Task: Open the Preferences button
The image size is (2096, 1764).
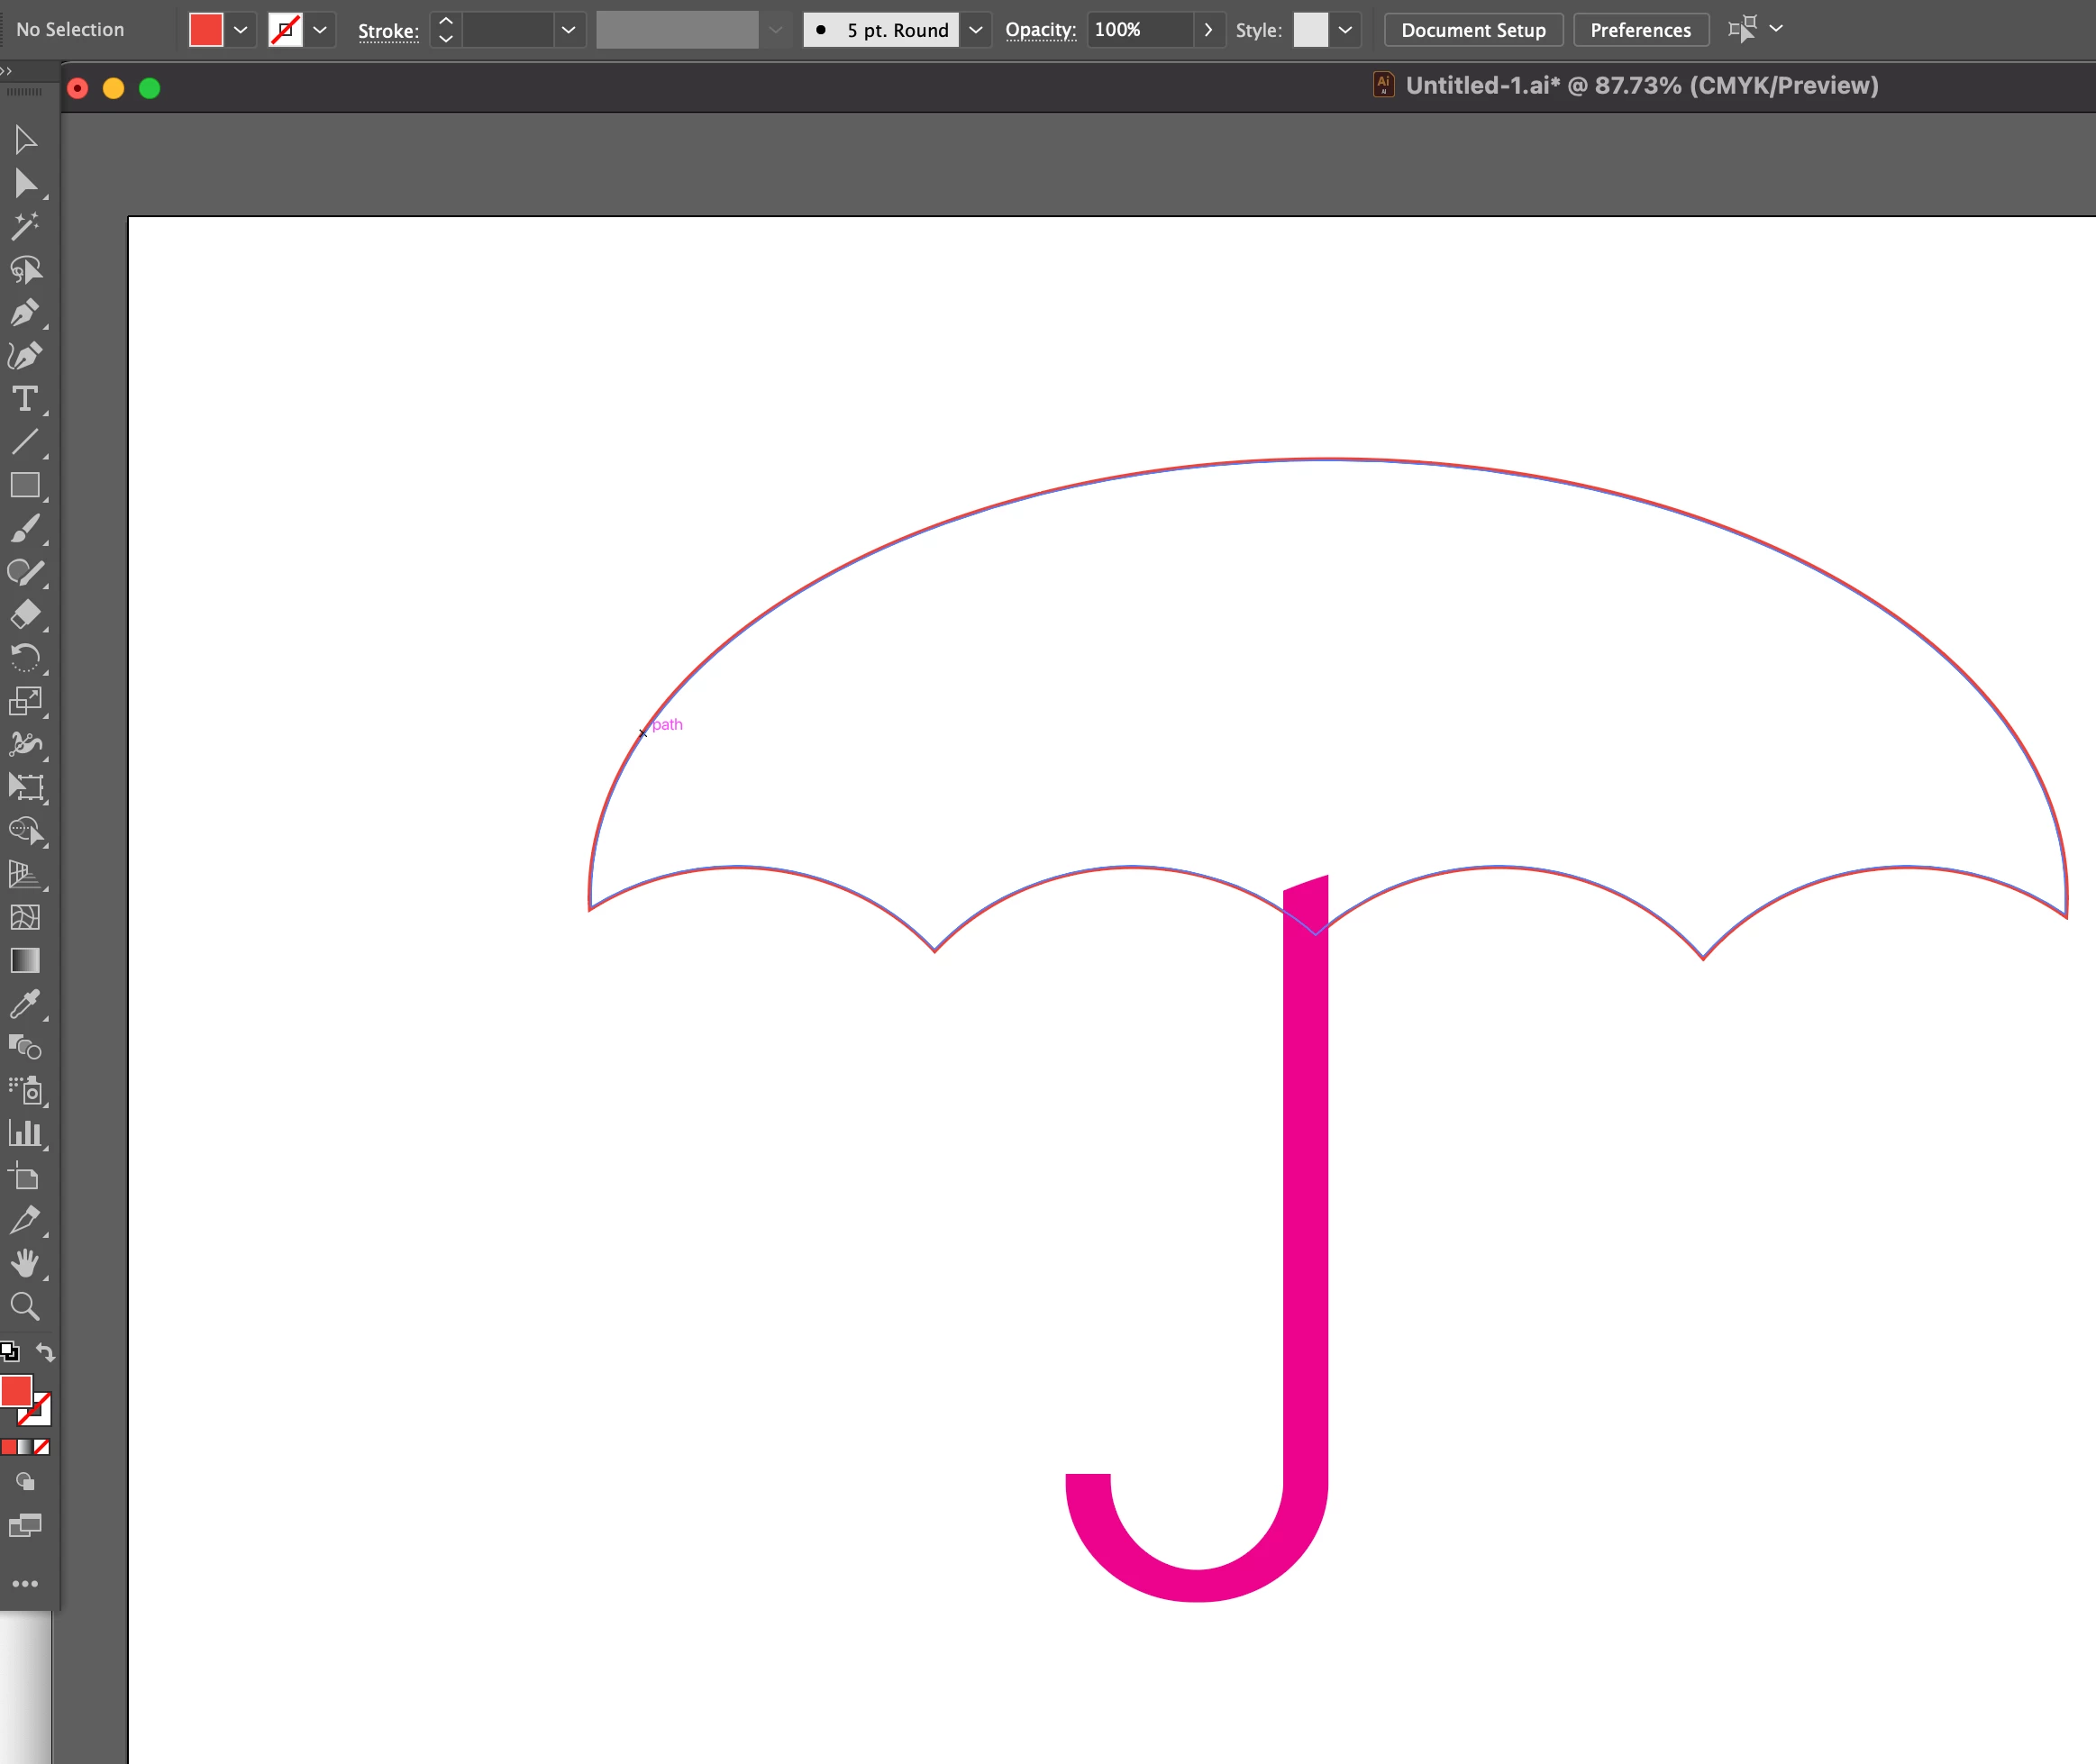Action: point(1640,30)
